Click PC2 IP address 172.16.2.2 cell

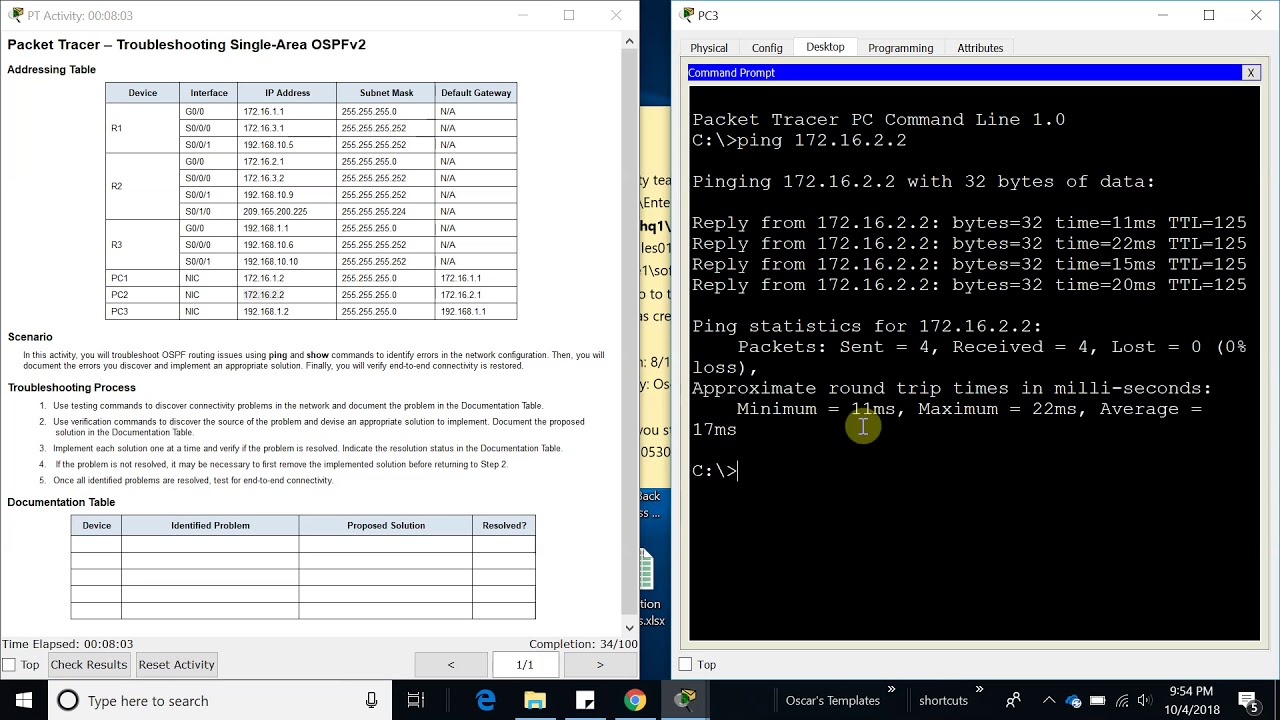tap(286, 295)
